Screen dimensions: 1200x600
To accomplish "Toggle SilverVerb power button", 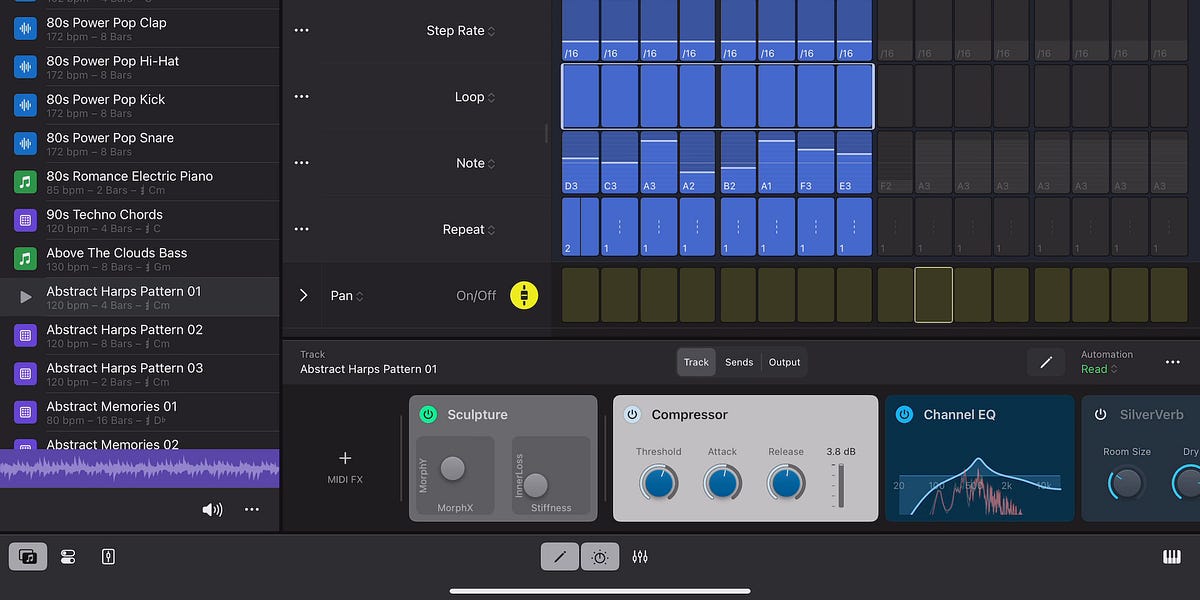I will click(x=1100, y=414).
